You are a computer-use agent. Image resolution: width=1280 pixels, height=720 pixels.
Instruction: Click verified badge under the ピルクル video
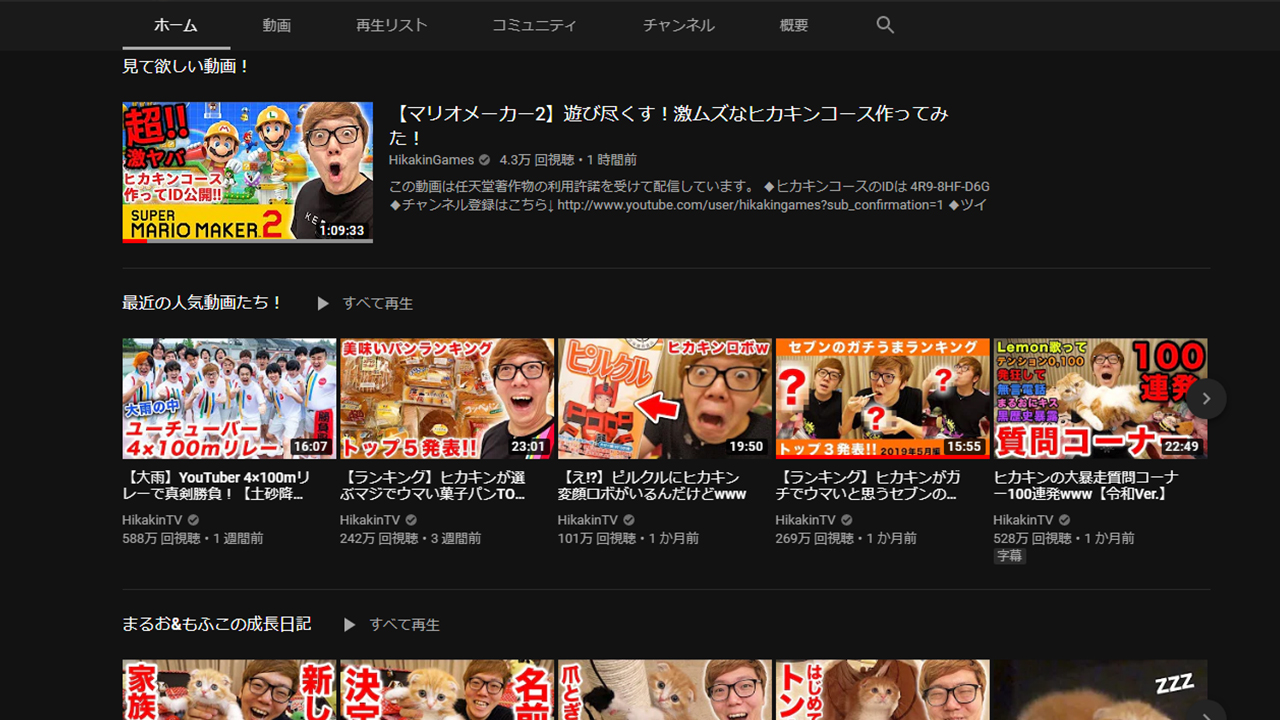(x=629, y=520)
